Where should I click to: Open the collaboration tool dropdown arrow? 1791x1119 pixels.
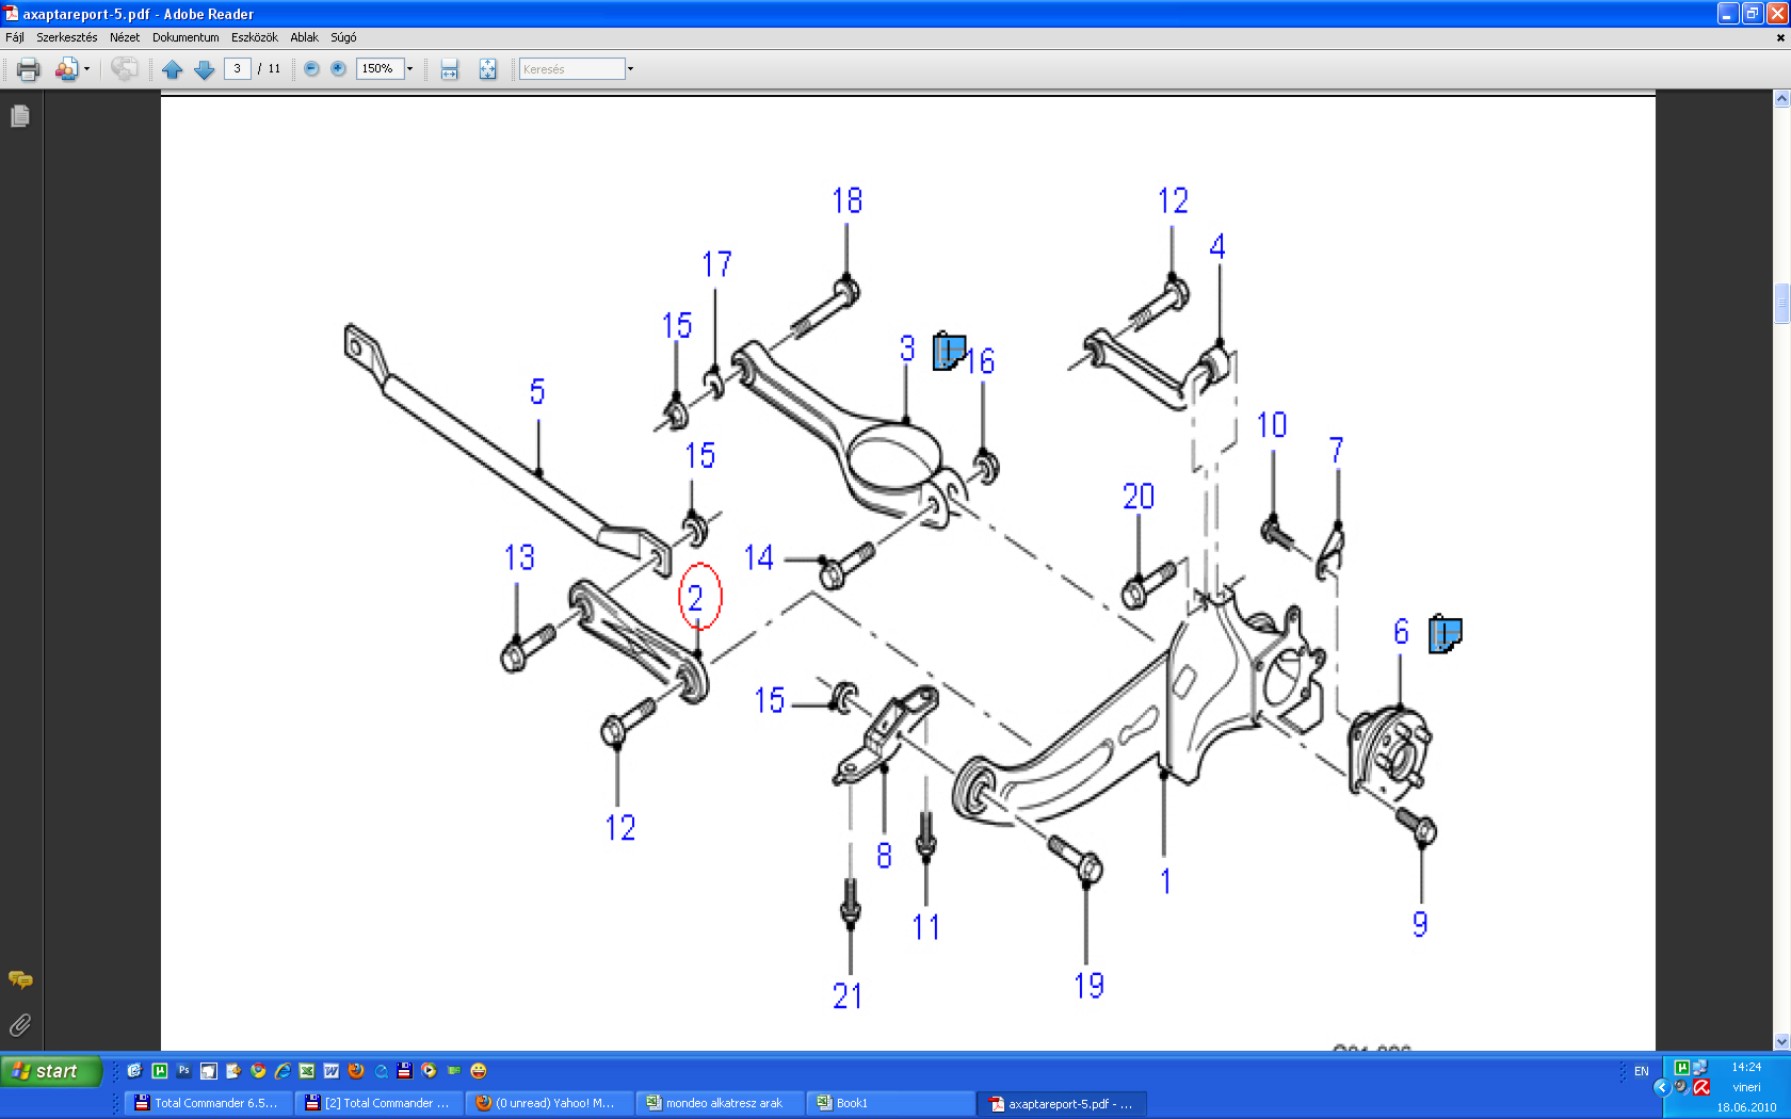tap(87, 69)
